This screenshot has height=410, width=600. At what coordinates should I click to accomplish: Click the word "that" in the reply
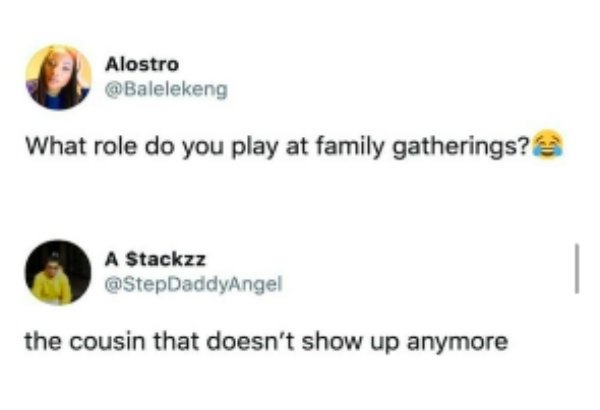tap(176, 341)
